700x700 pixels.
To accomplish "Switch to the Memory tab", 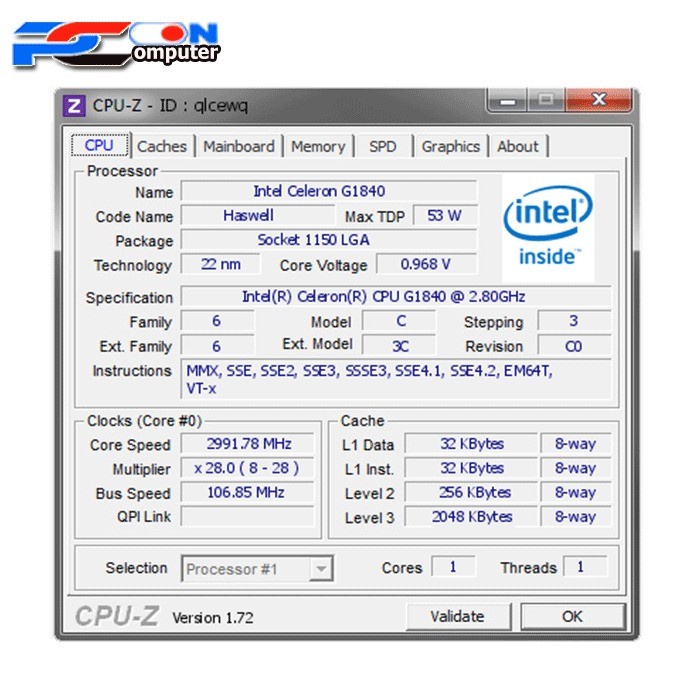I will 318,146.
